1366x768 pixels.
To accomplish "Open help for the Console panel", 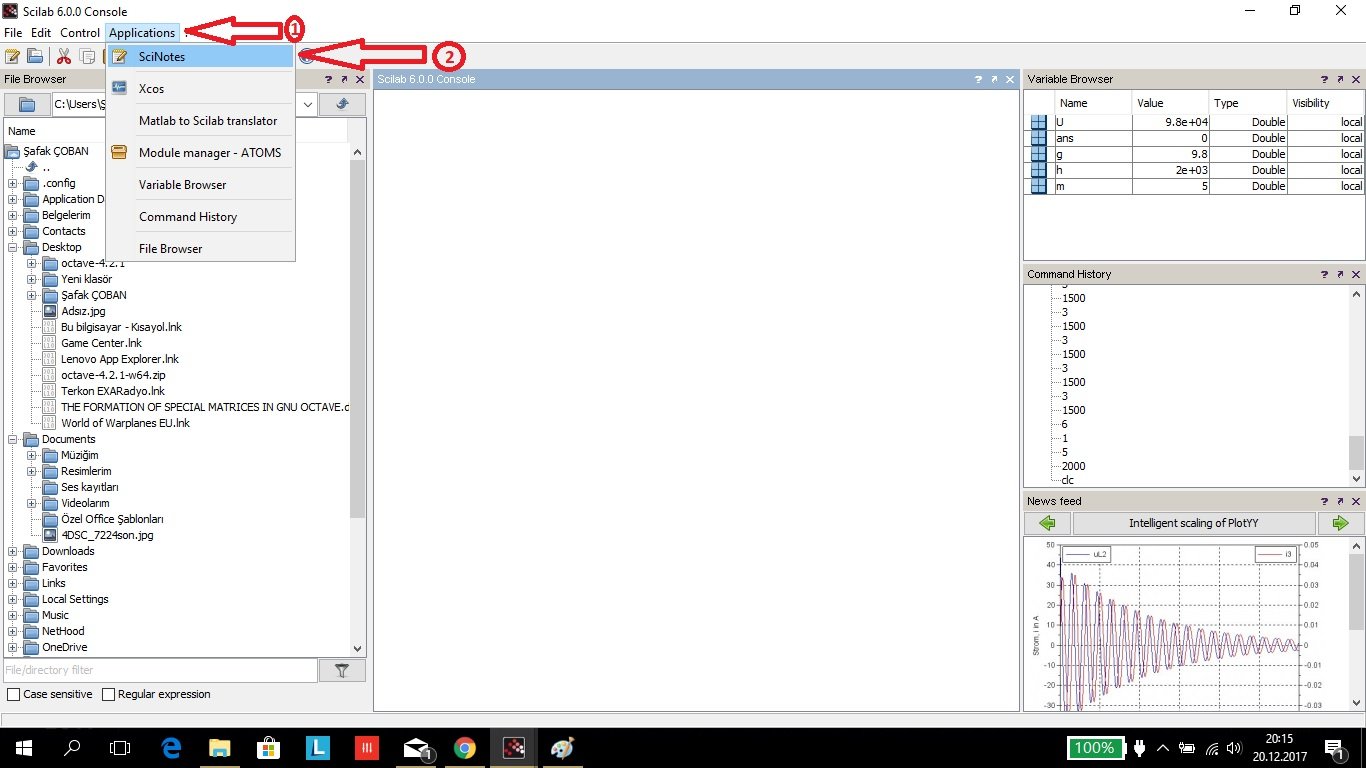I will (980, 79).
